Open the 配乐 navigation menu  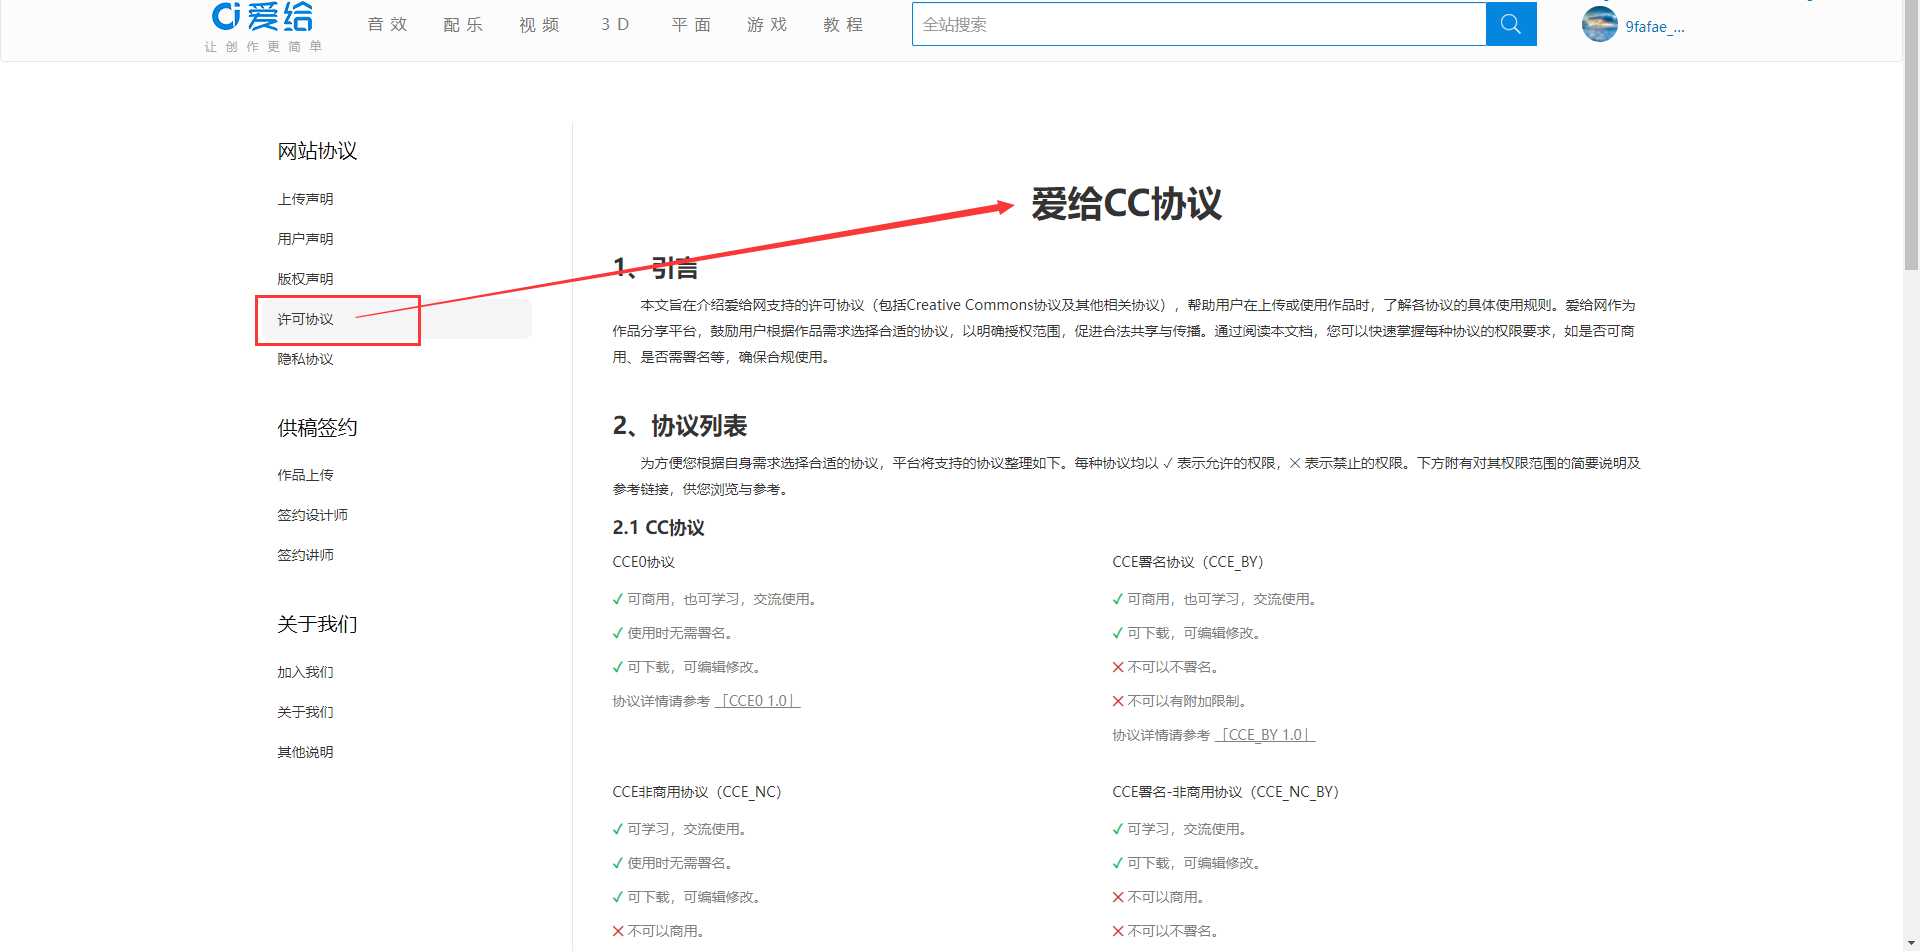click(463, 25)
